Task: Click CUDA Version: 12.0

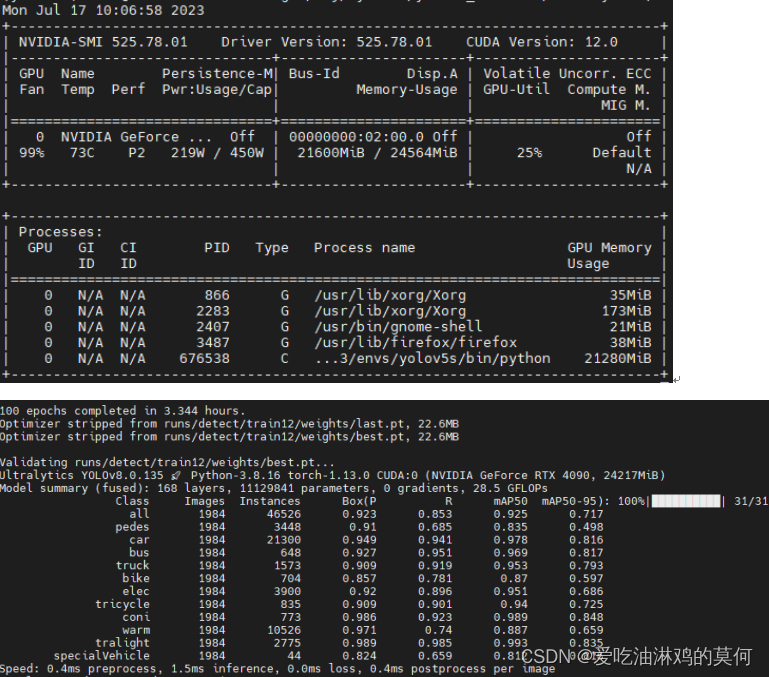Action: pos(542,42)
